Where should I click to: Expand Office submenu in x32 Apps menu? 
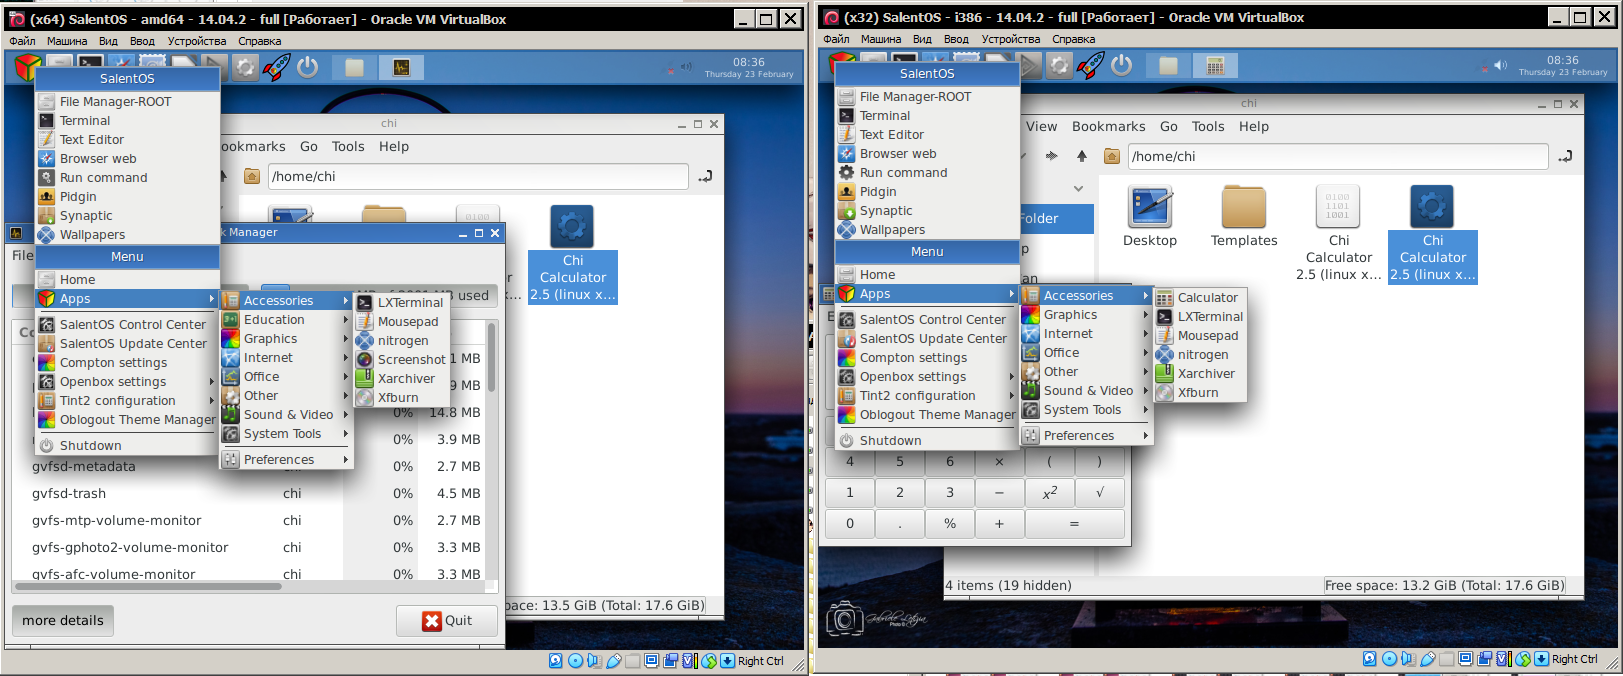[1086, 353]
